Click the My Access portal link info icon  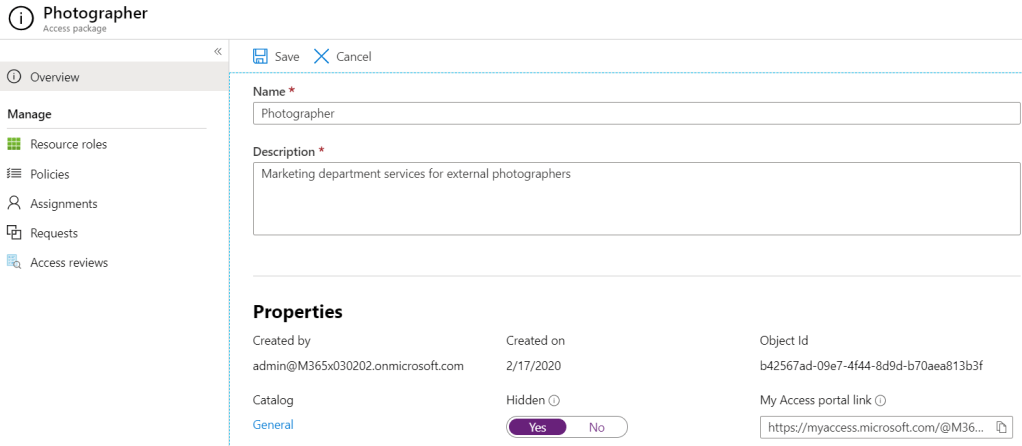coord(881,400)
